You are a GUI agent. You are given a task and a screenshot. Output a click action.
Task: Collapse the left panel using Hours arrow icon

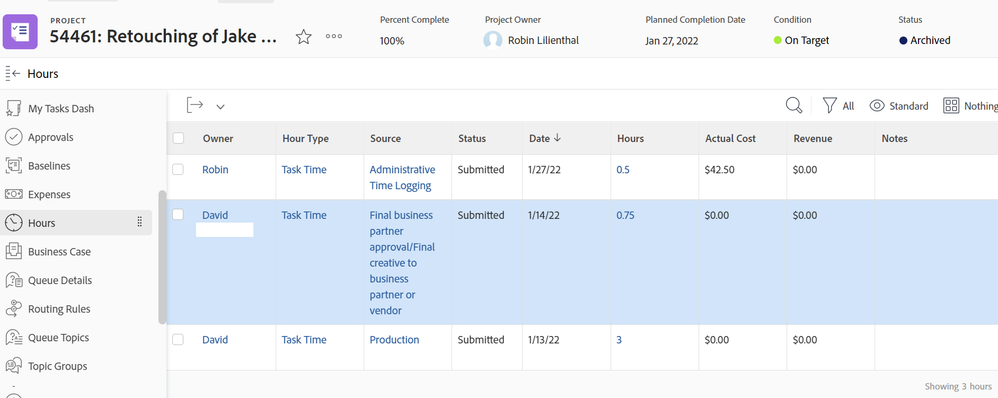tap(13, 74)
